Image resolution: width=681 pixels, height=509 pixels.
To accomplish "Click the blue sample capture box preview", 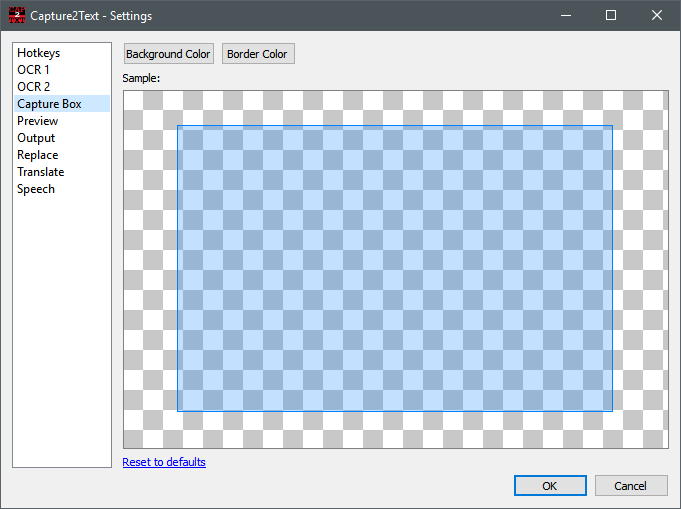I will click(x=395, y=268).
